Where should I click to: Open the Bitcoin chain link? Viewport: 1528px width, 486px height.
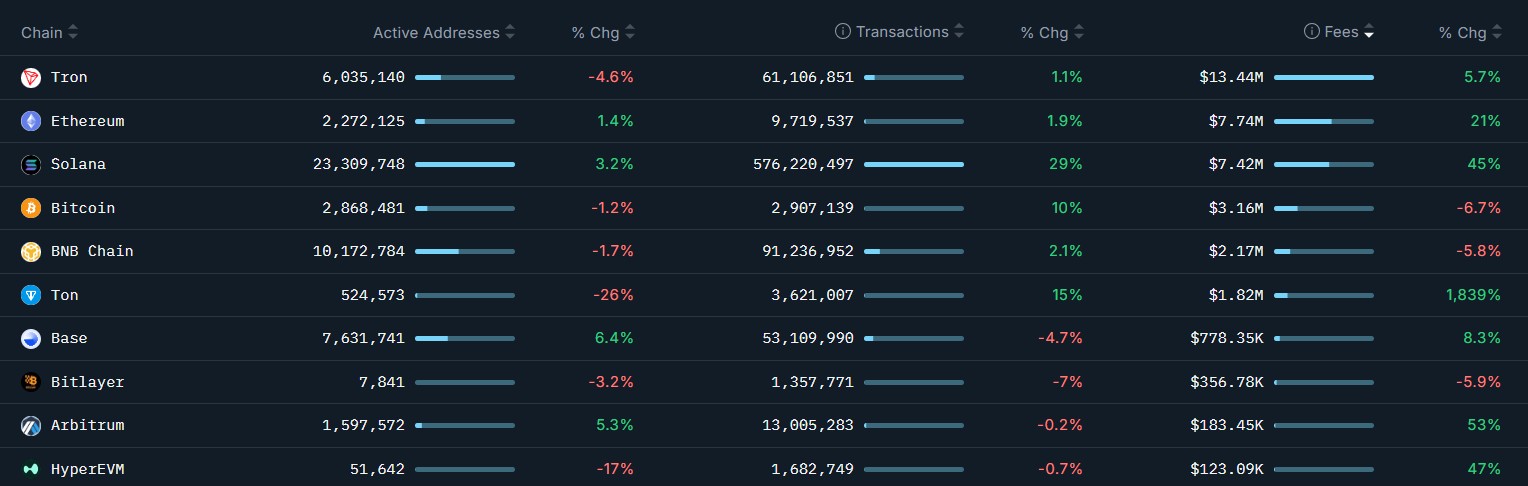point(83,208)
